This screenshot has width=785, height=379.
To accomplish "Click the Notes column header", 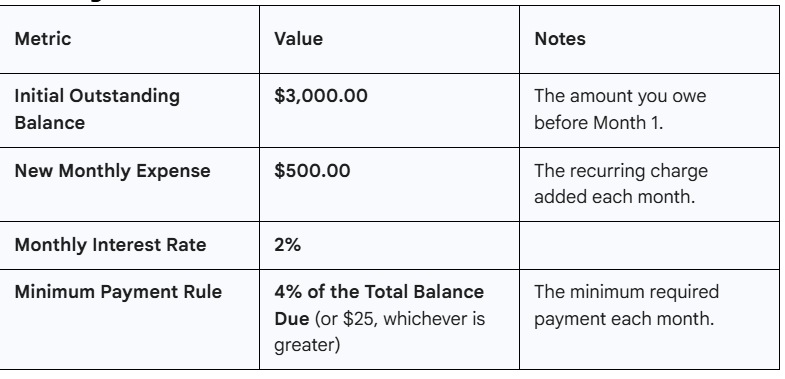I will (x=560, y=39).
